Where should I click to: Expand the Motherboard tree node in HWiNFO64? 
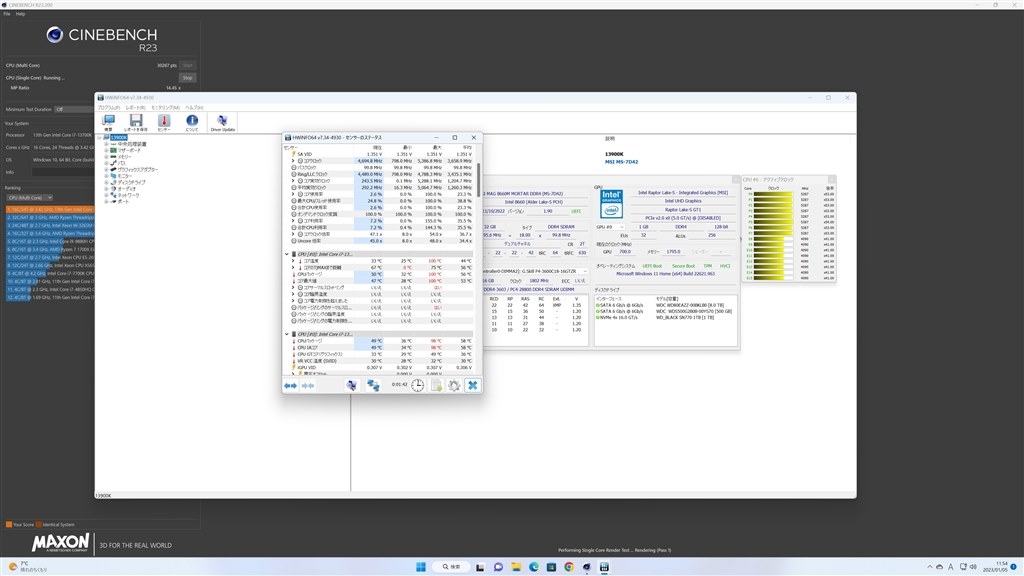point(106,150)
